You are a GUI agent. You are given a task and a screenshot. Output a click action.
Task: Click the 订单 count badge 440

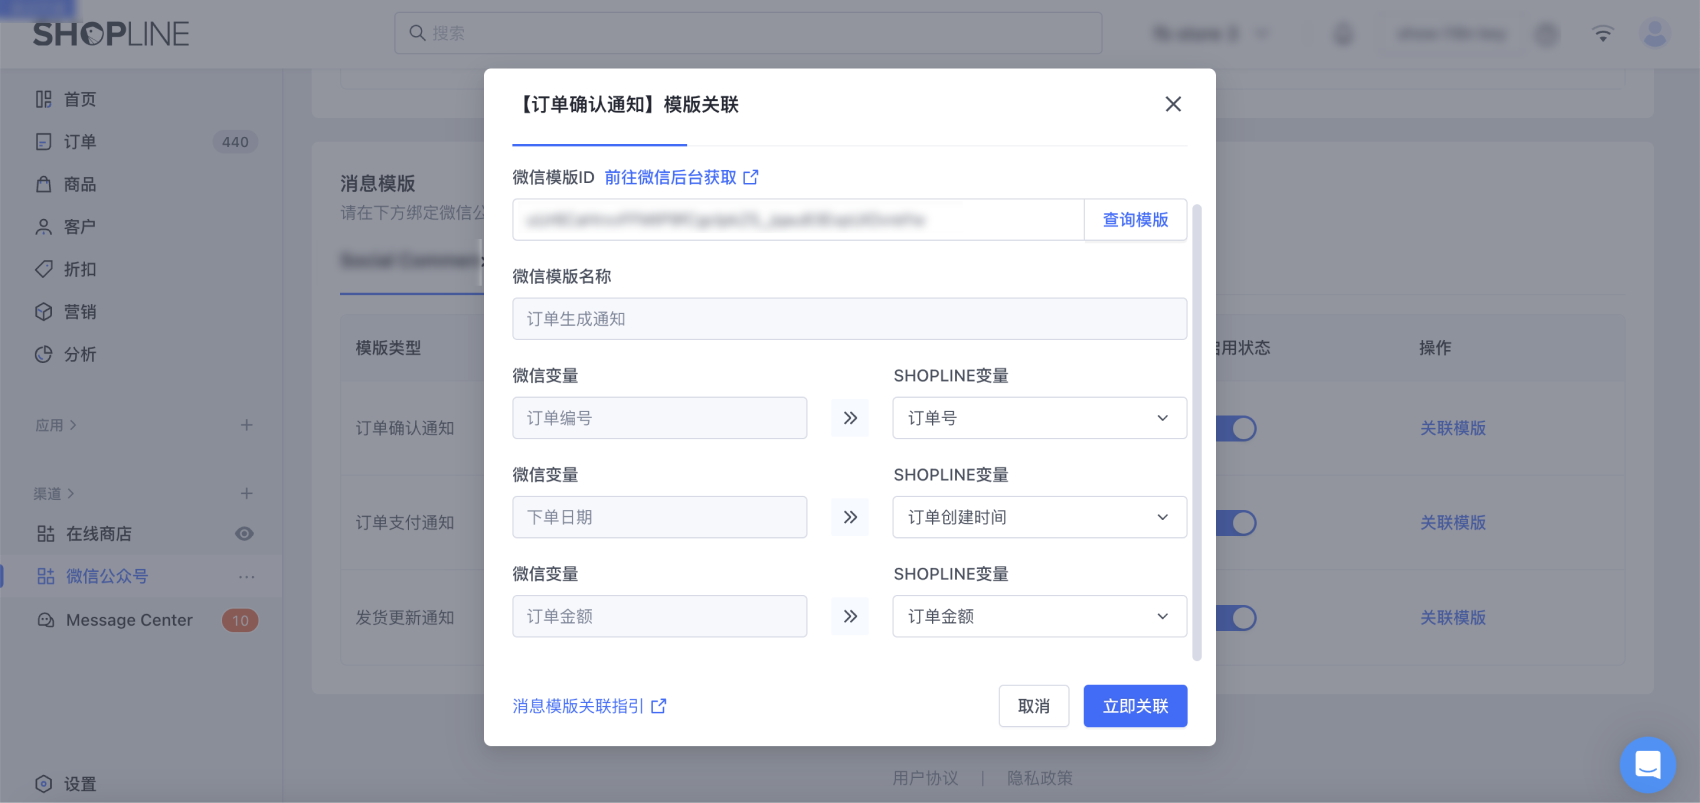(235, 142)
